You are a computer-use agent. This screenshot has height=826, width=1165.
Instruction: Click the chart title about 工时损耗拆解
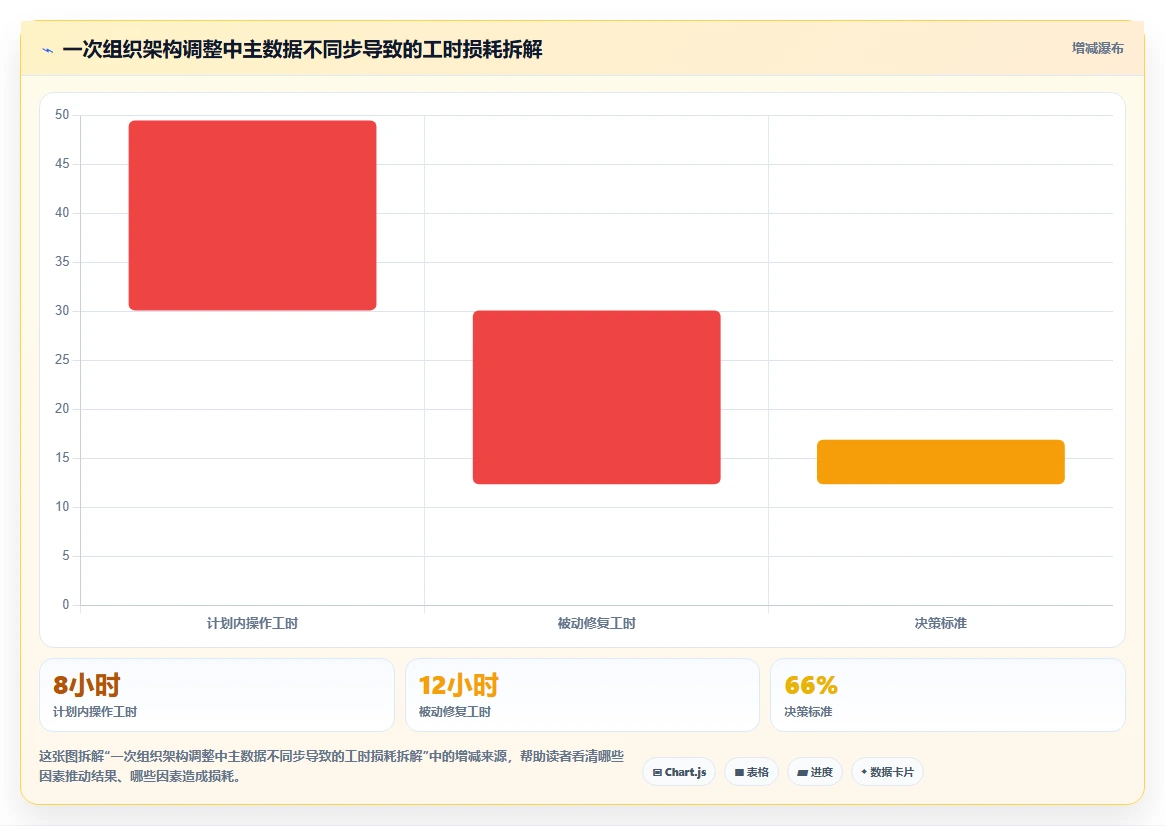pos(302,50)
